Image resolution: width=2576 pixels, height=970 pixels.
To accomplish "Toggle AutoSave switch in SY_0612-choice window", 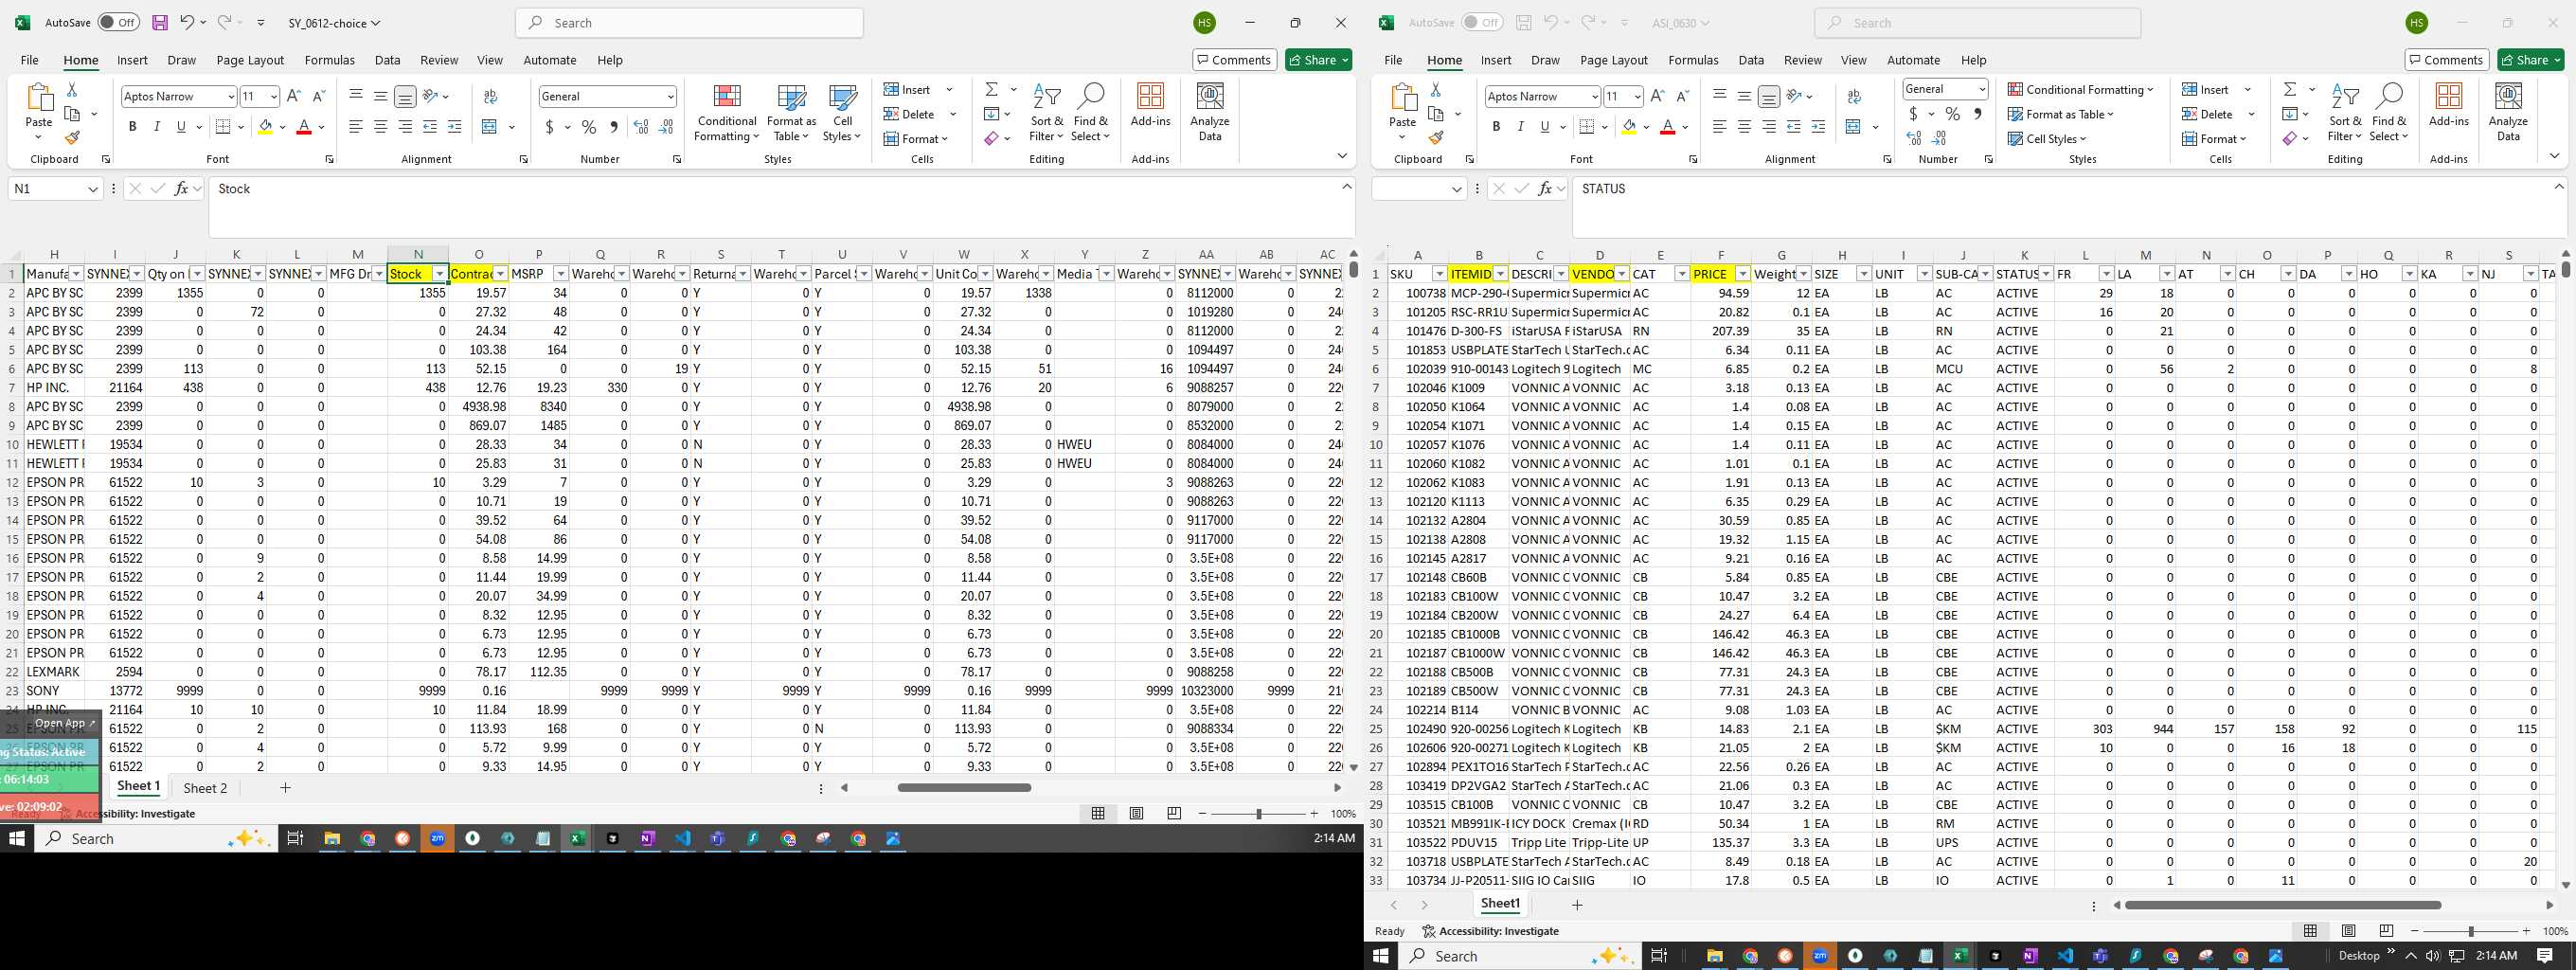I will [x=118, y=22].
